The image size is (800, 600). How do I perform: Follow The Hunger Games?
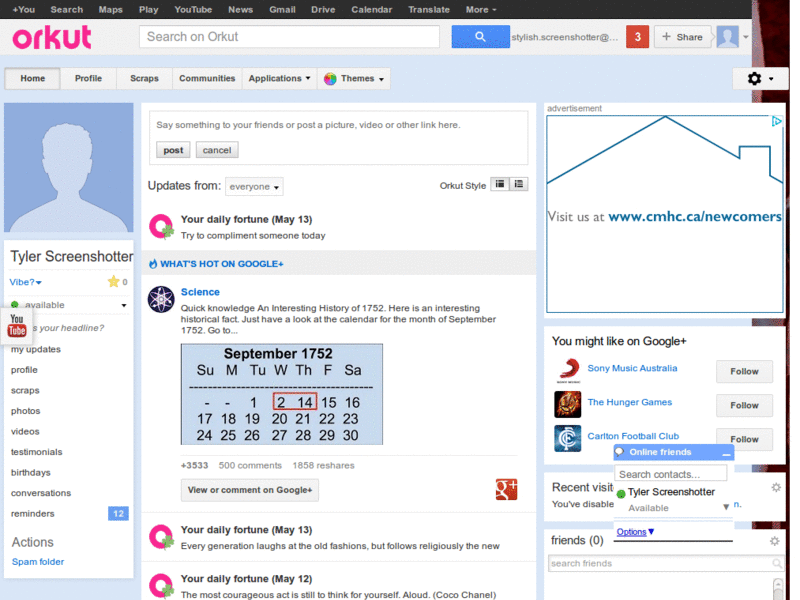pos(744,405)
